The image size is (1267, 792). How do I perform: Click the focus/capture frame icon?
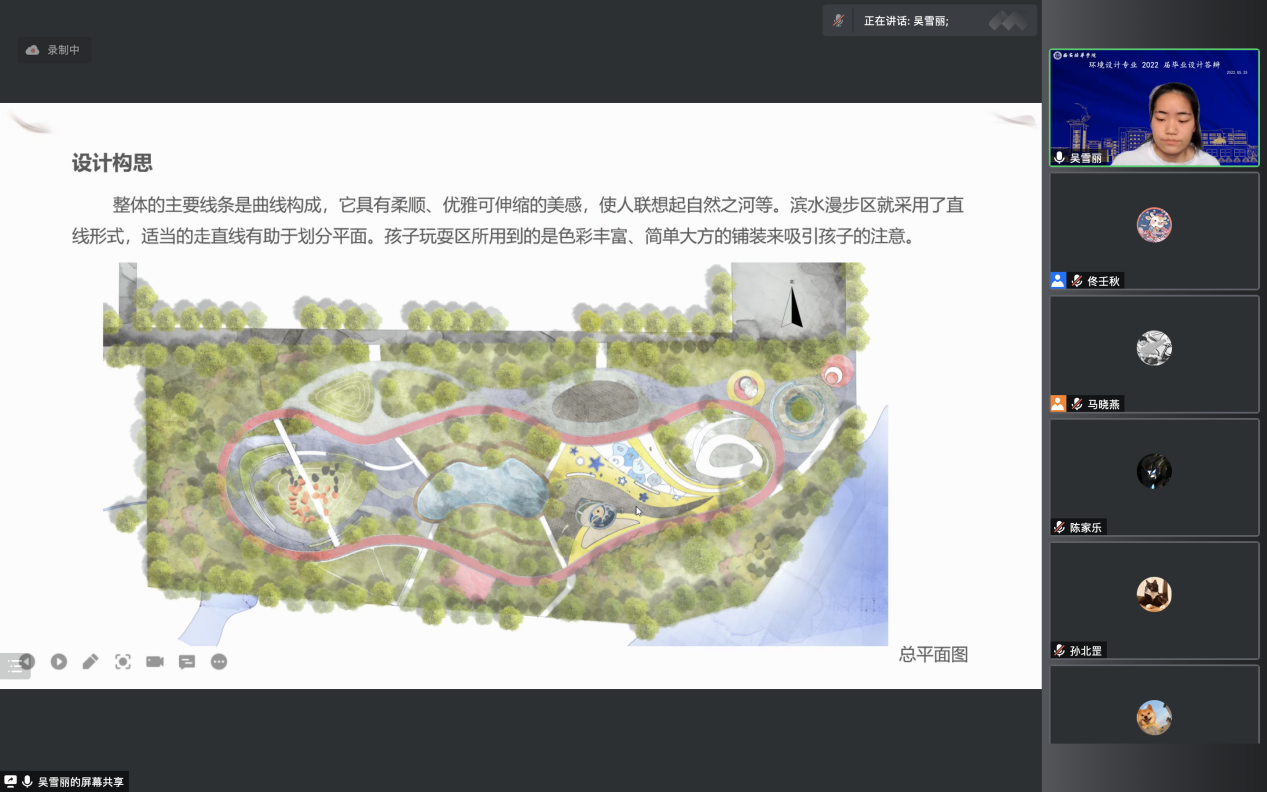tap(123, 661)
